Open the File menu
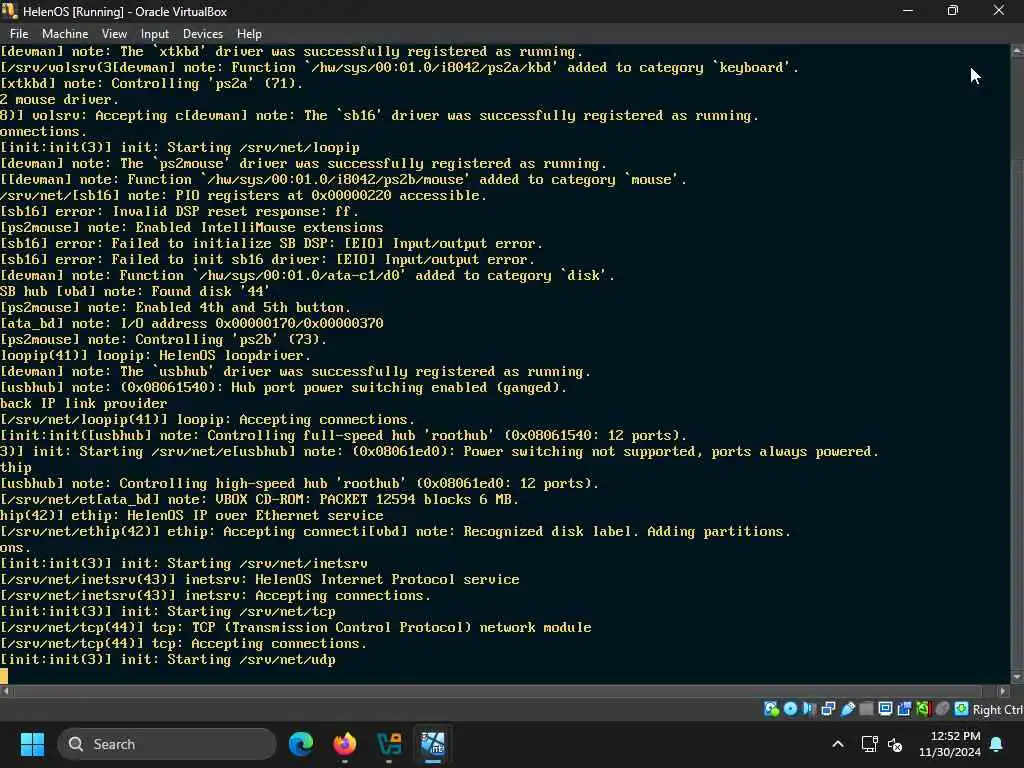Screen dimensions: 1024x768 click(19, 34)
